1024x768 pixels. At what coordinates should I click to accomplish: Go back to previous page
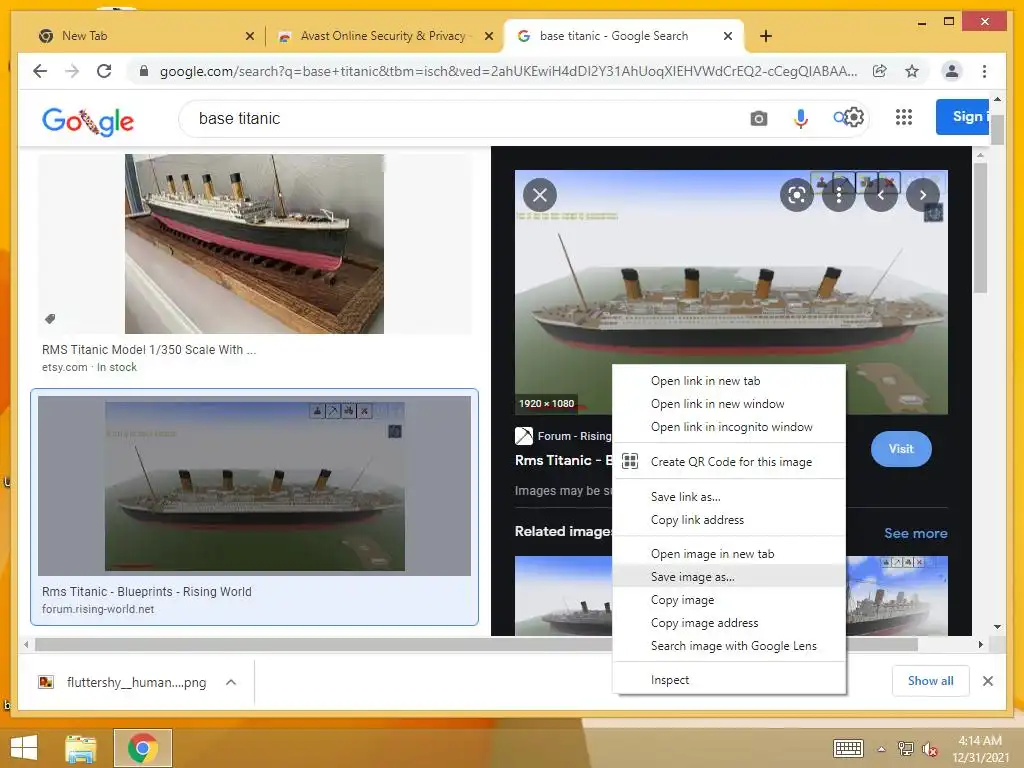point(40,71)
